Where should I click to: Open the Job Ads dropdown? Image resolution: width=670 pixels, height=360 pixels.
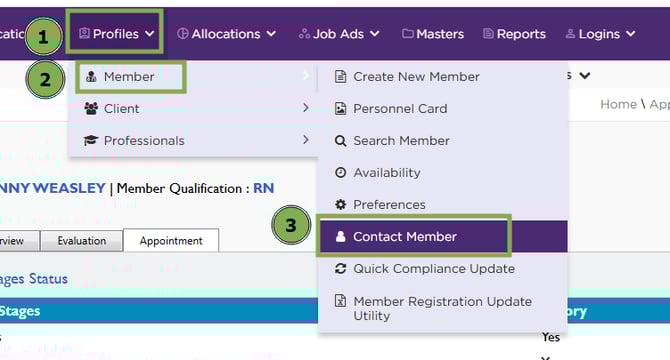pyautogui.click(x=339, y=34)
